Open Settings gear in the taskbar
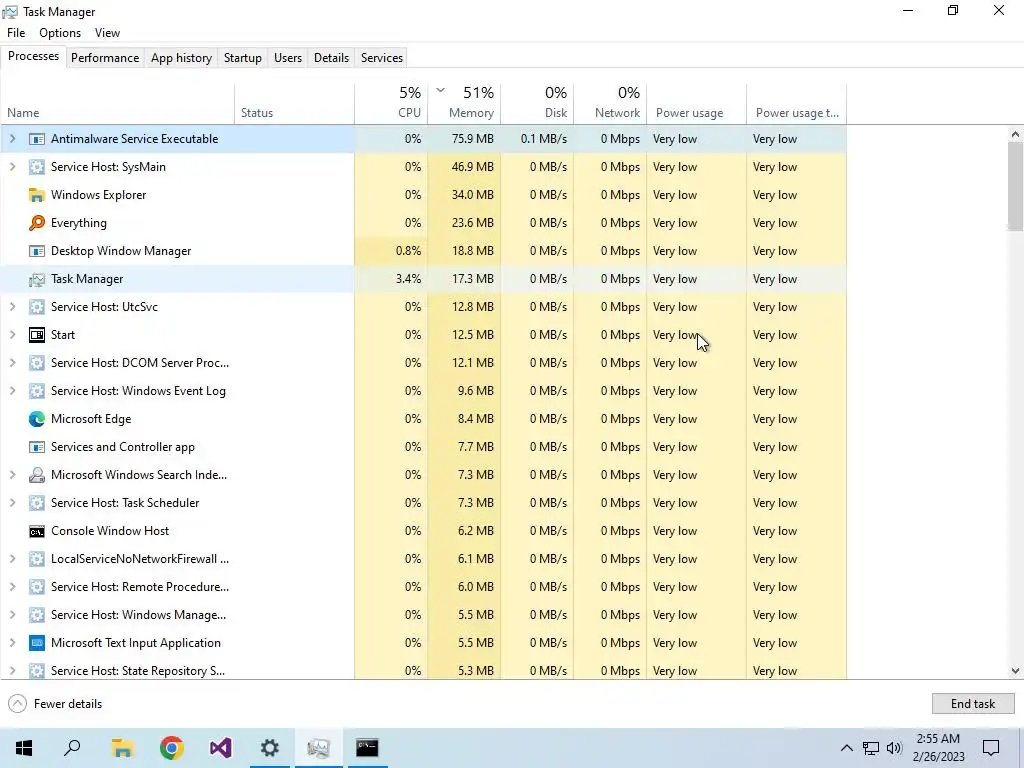The height and width of the screenshot is (768, 1024). pos(270,748)
